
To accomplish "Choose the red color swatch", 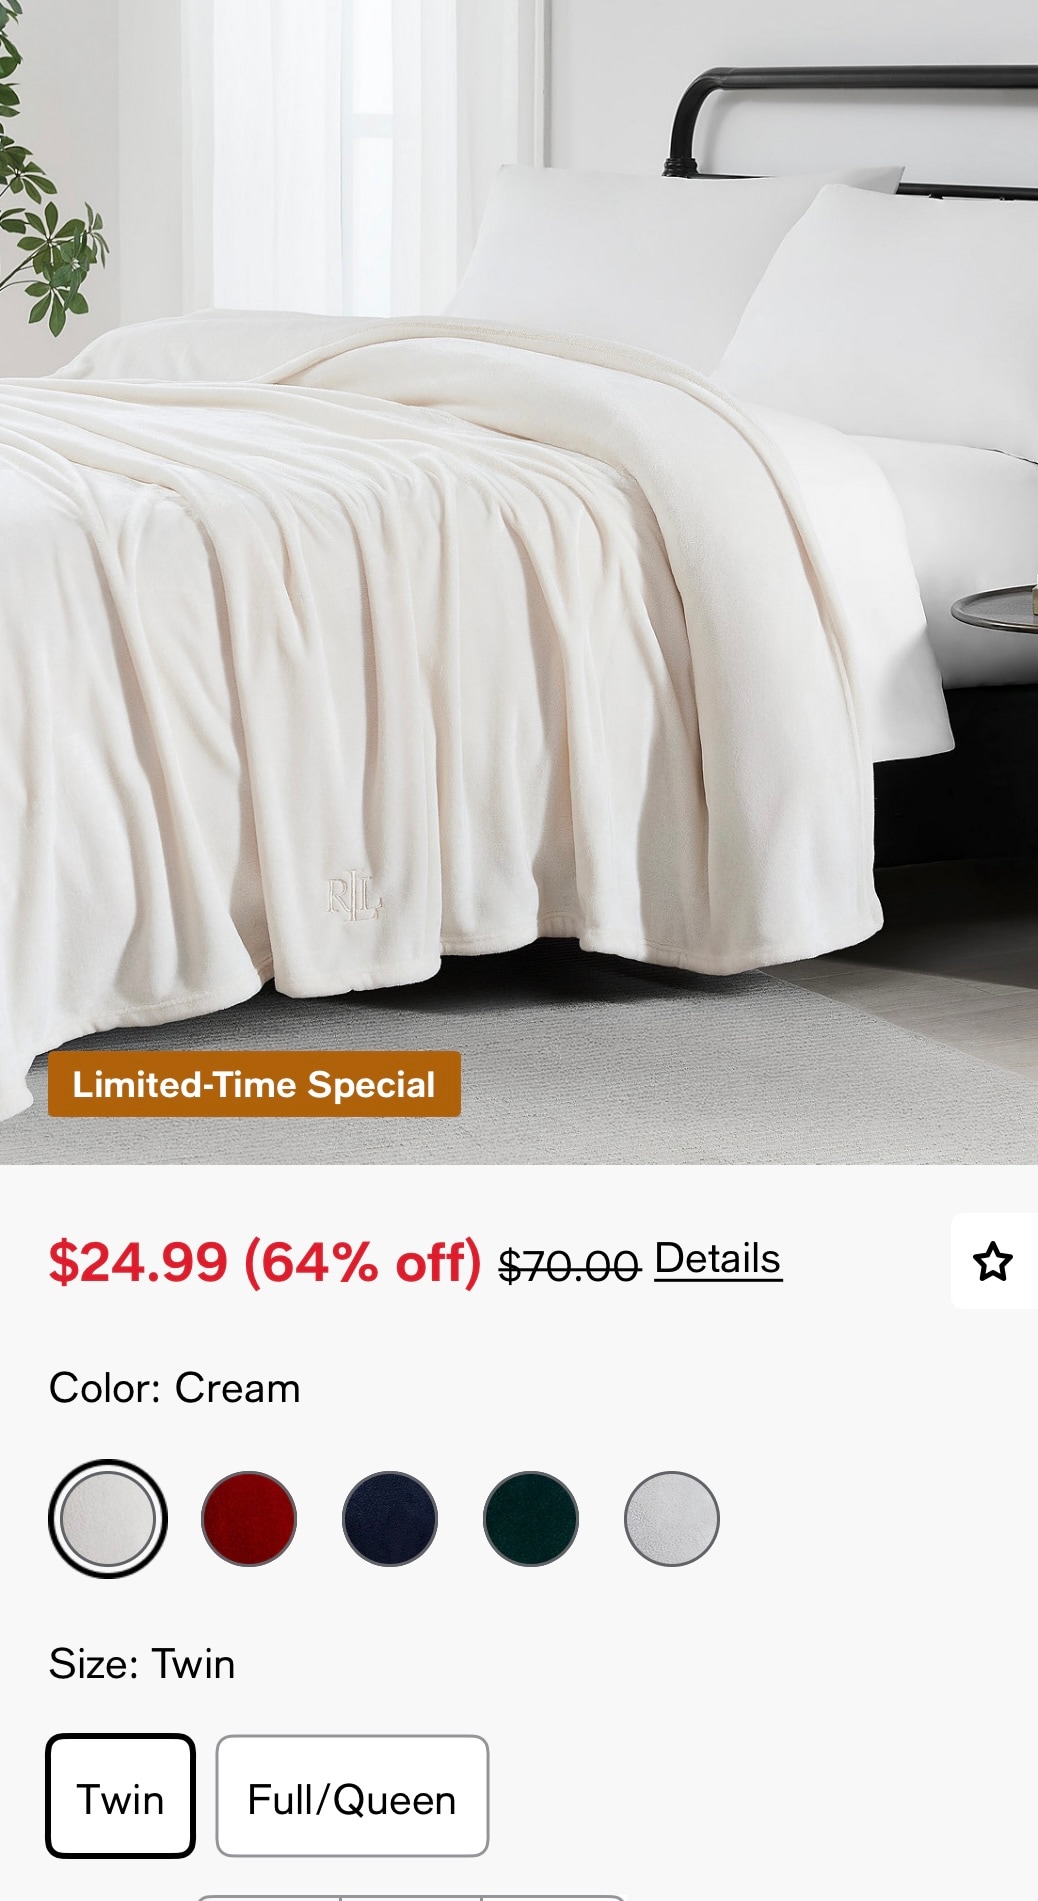I will tap(249, 1519).
